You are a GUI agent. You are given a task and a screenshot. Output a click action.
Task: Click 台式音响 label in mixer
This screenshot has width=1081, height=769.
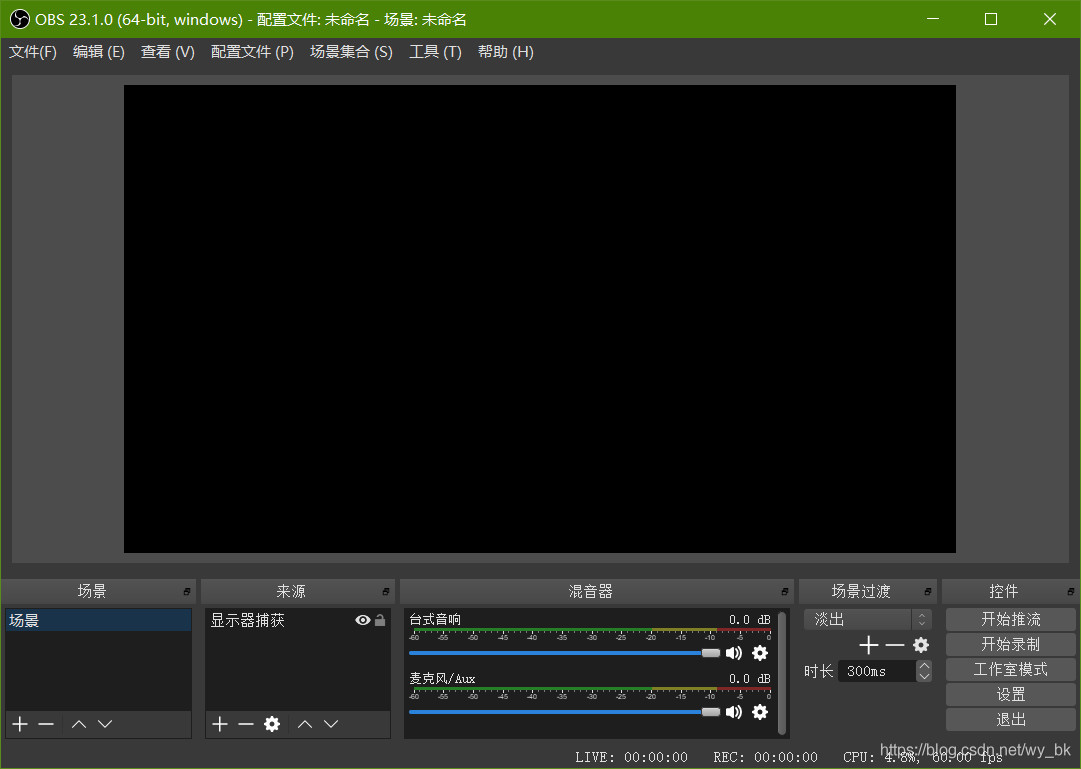435,619
